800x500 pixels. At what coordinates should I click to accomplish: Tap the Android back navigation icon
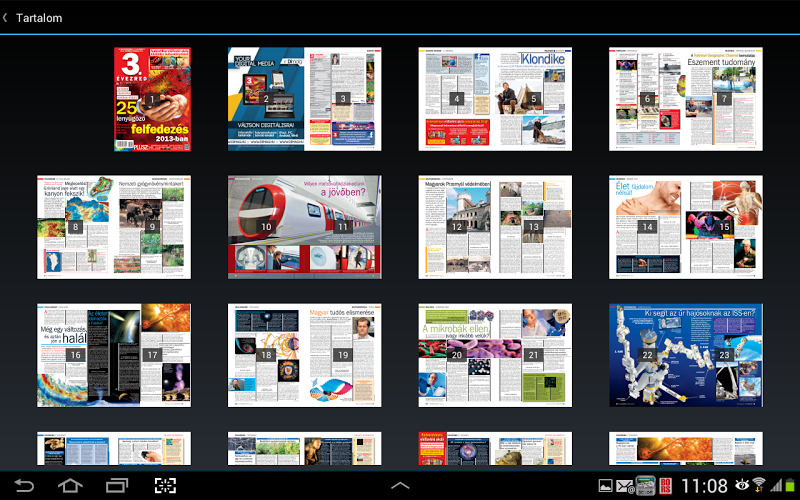tap(24, 485)
